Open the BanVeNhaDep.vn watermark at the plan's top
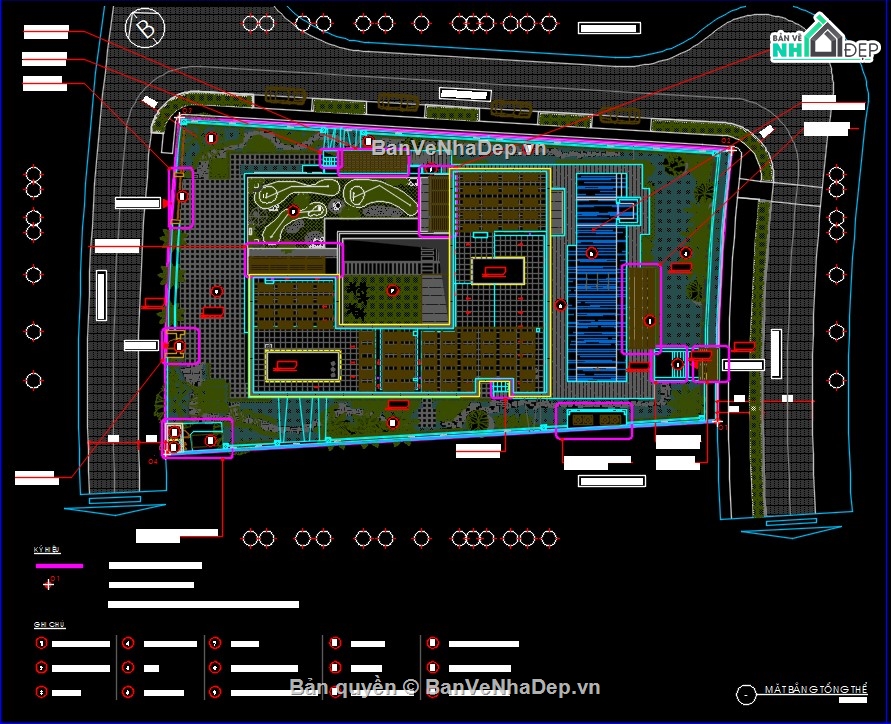The height and width of the screenshot is (724, 891). click(459, 148)
